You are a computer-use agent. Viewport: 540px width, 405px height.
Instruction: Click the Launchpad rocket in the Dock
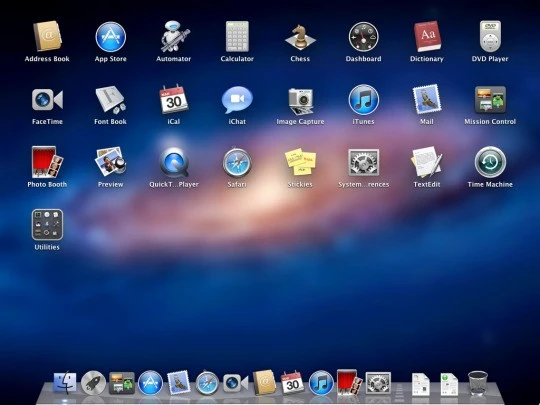coord(93,383)
